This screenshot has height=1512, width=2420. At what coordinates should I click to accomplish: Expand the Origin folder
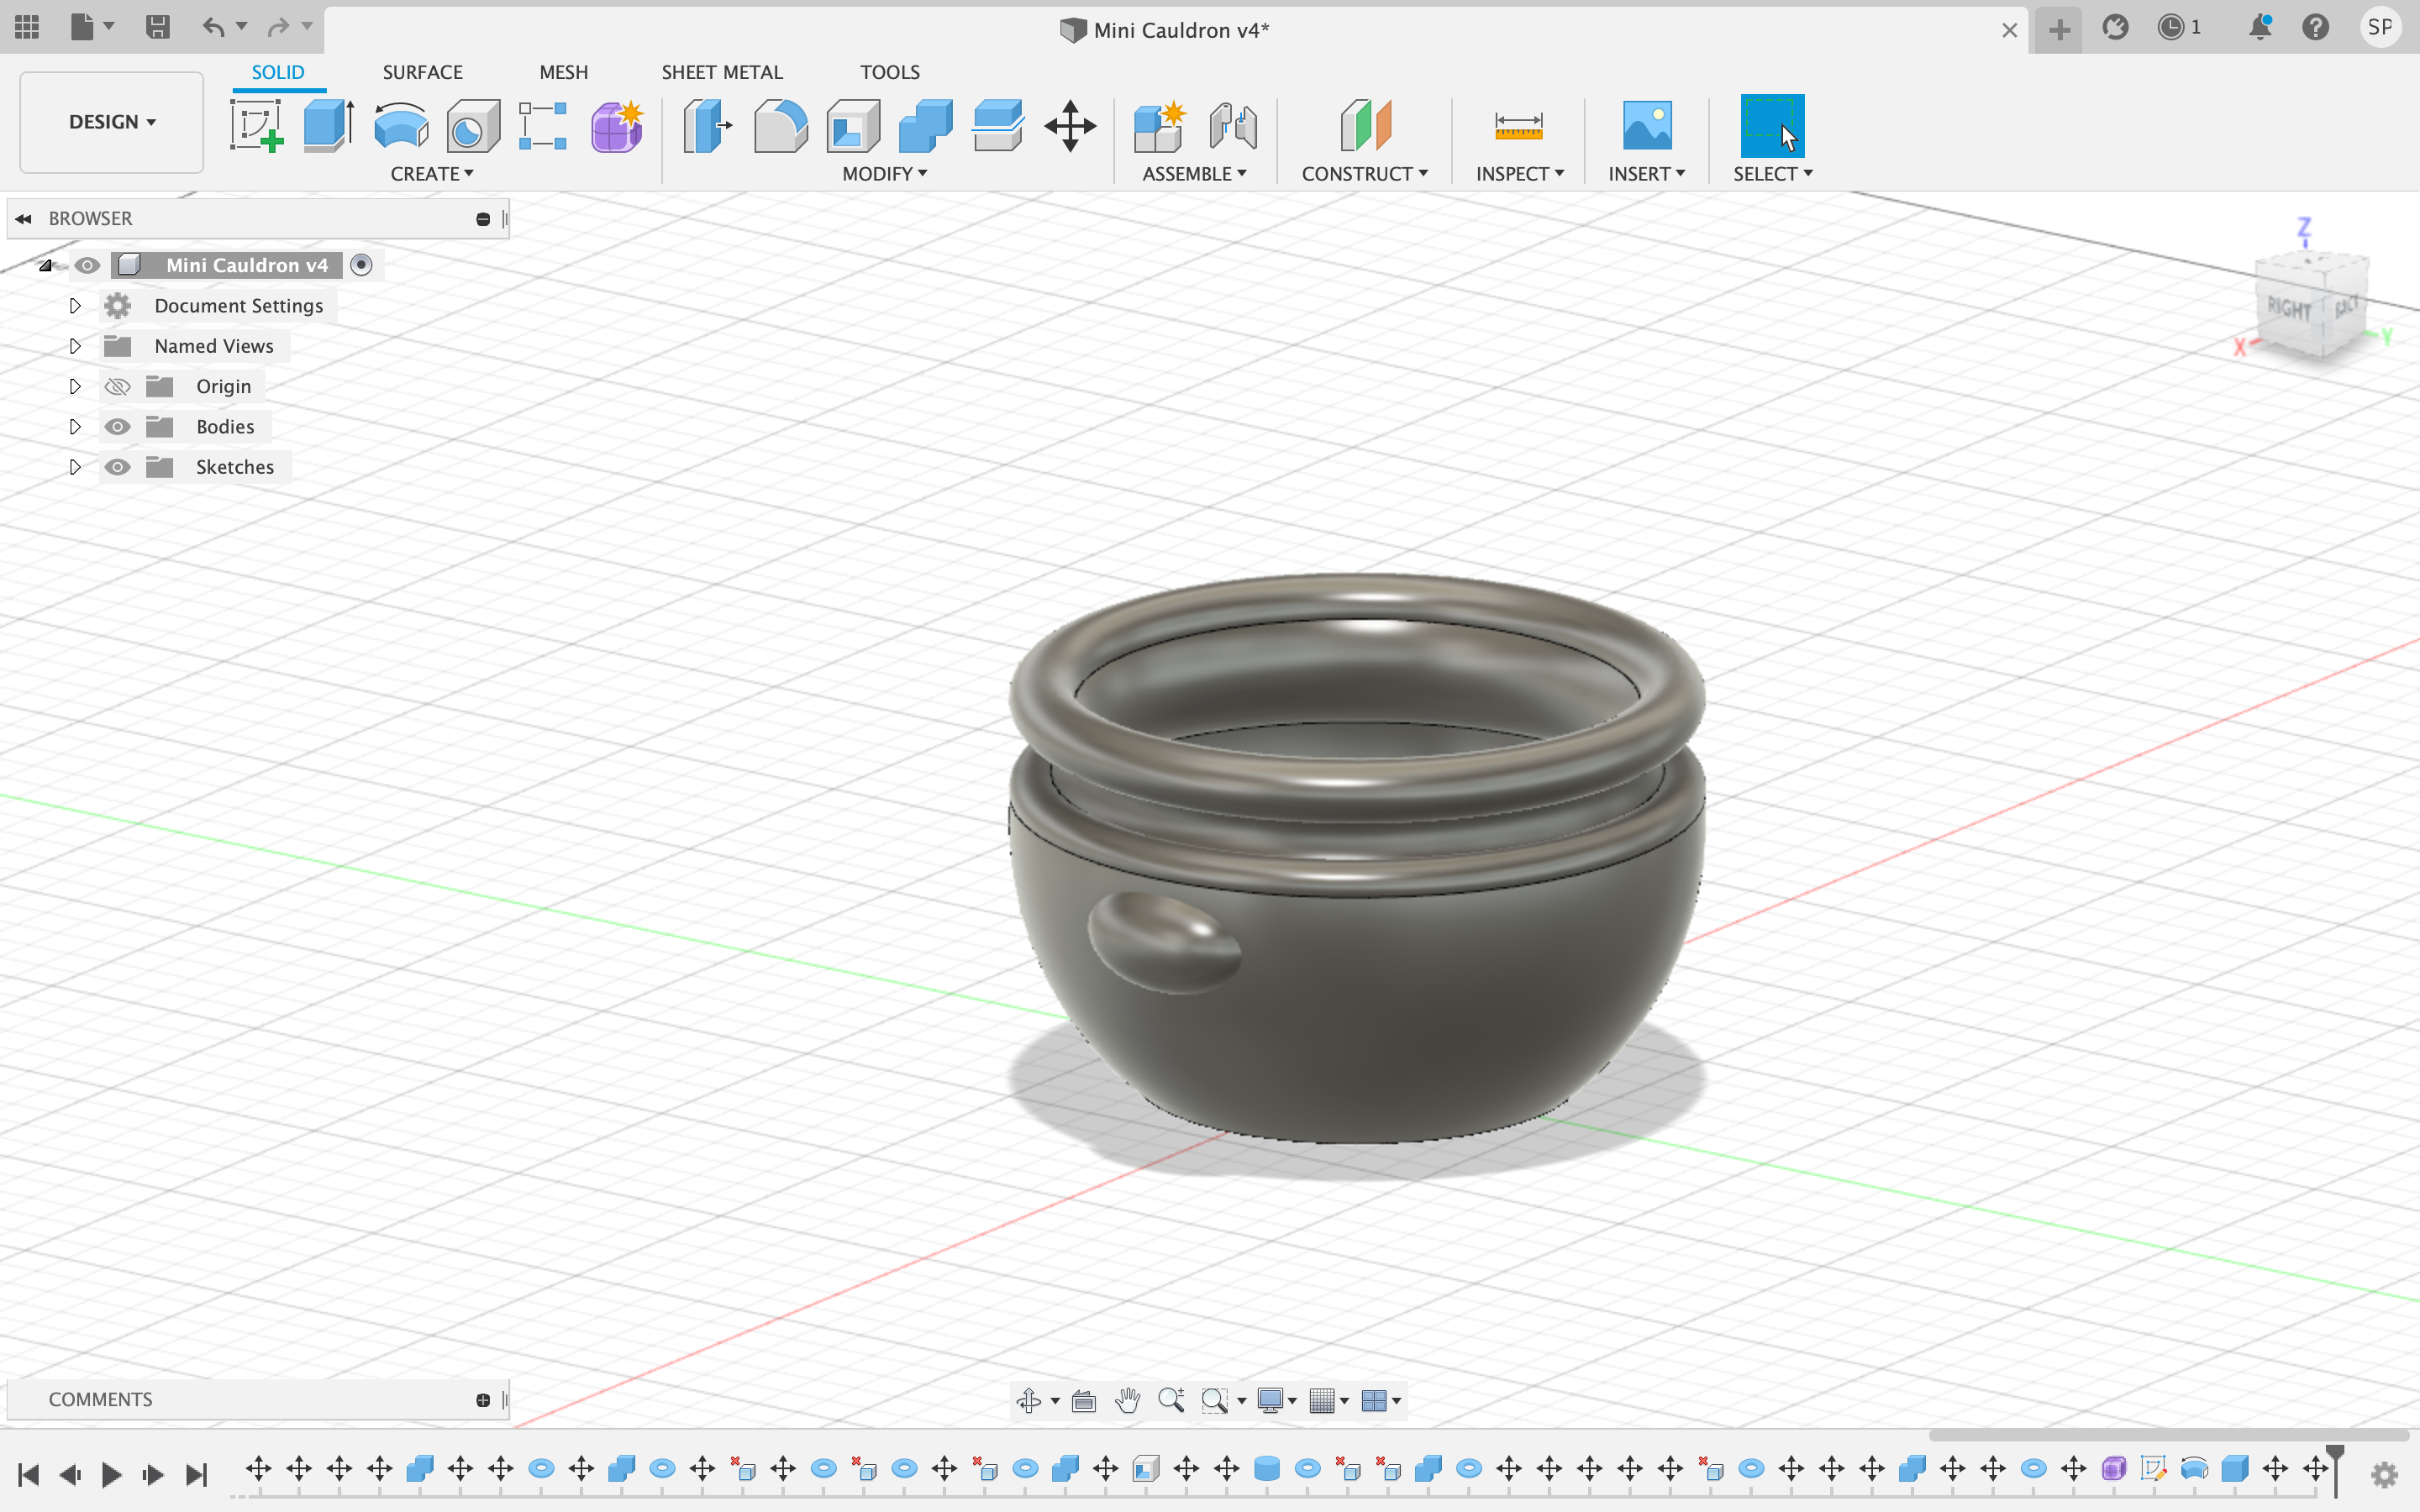73,385
